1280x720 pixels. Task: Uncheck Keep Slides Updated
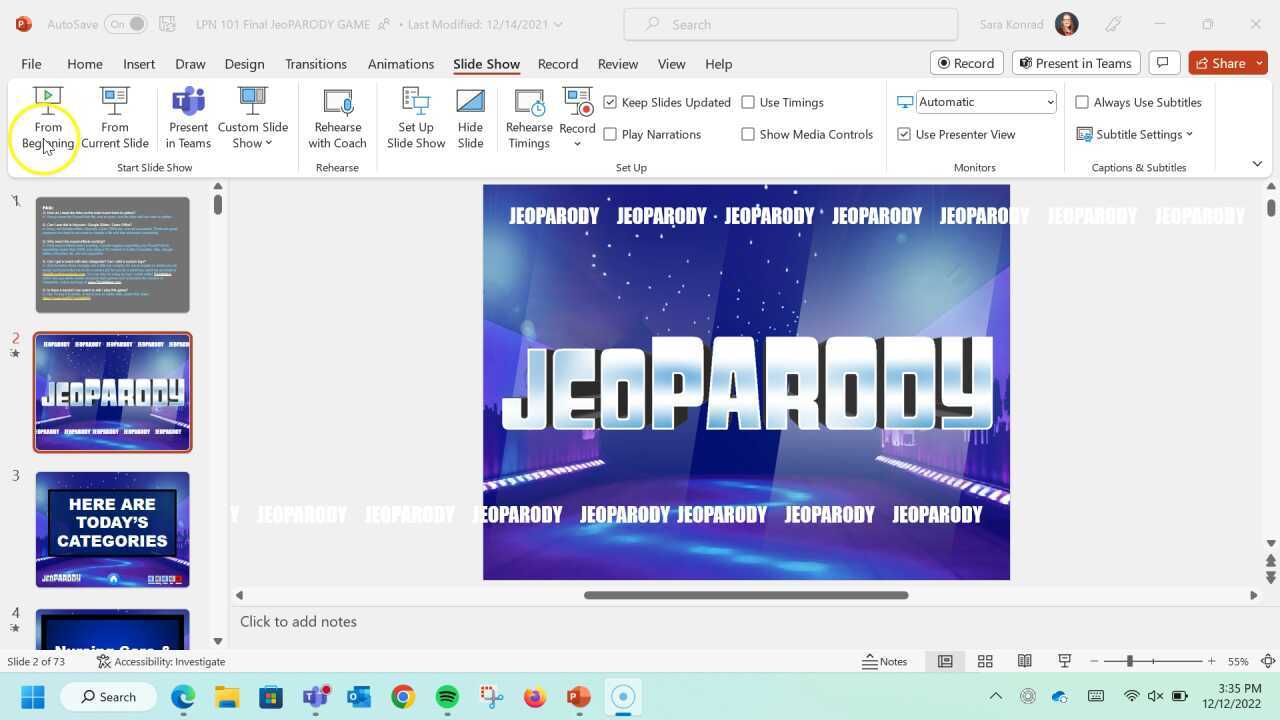coord(610,102)
